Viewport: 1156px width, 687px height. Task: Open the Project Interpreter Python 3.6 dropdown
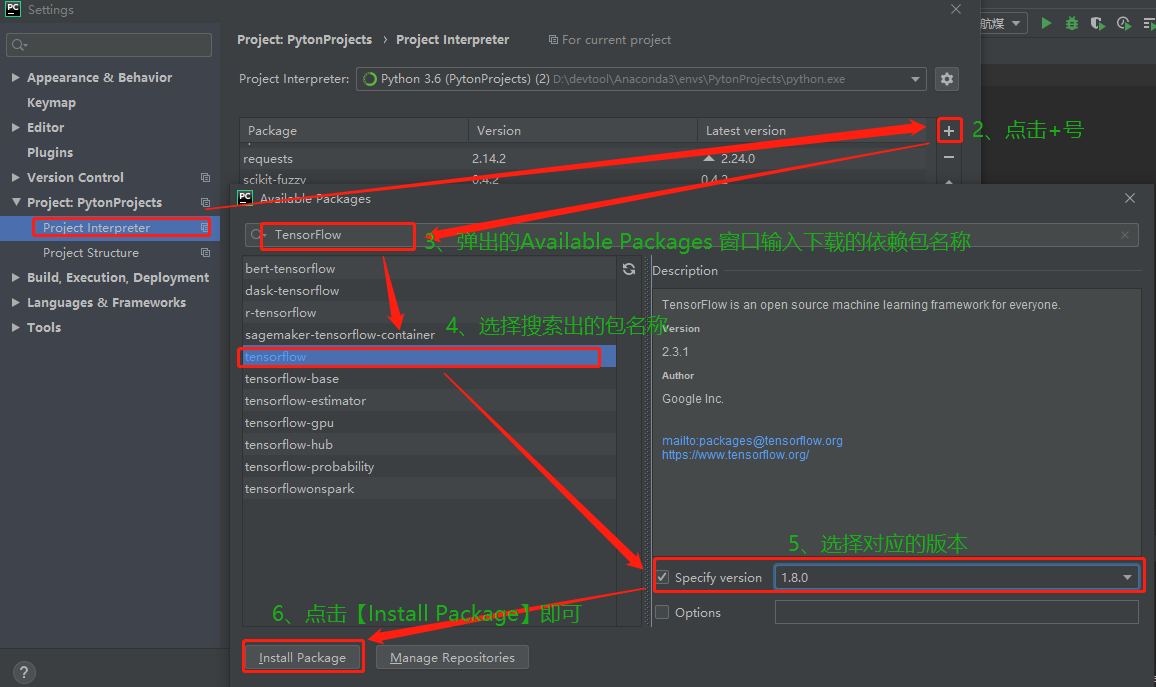point(641,79)
